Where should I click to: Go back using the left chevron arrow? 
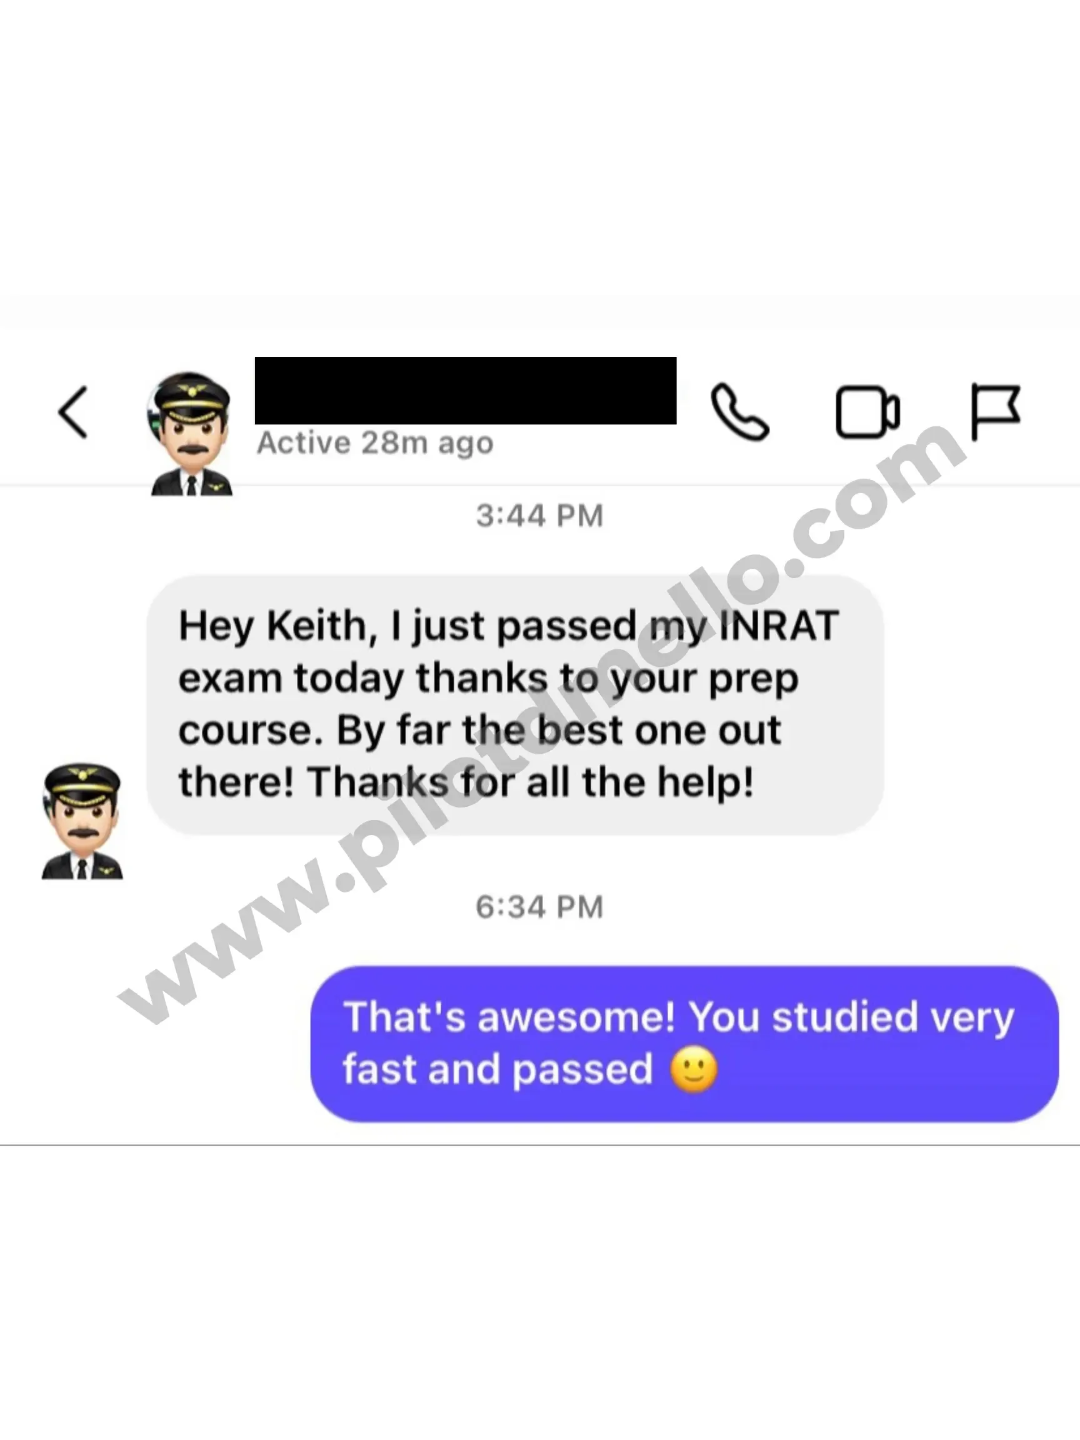[73, 412]
